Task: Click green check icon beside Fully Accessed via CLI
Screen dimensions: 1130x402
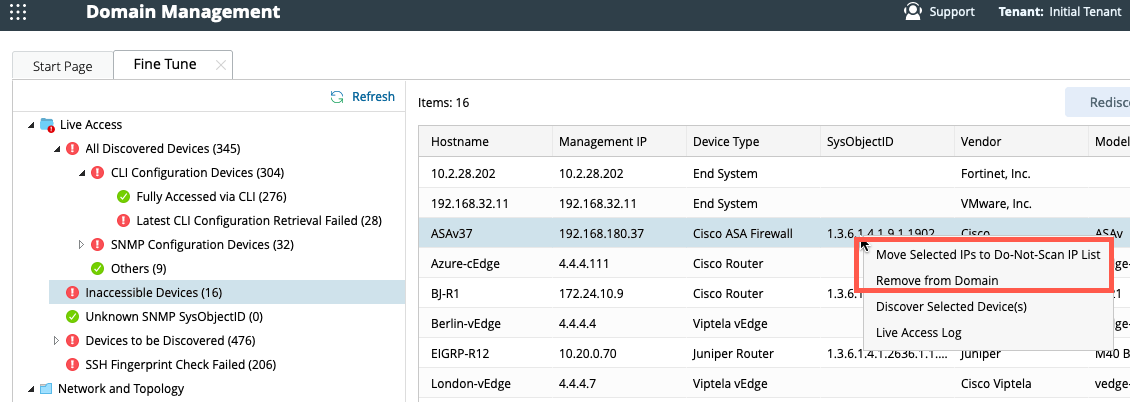Action: pos(123,197)
